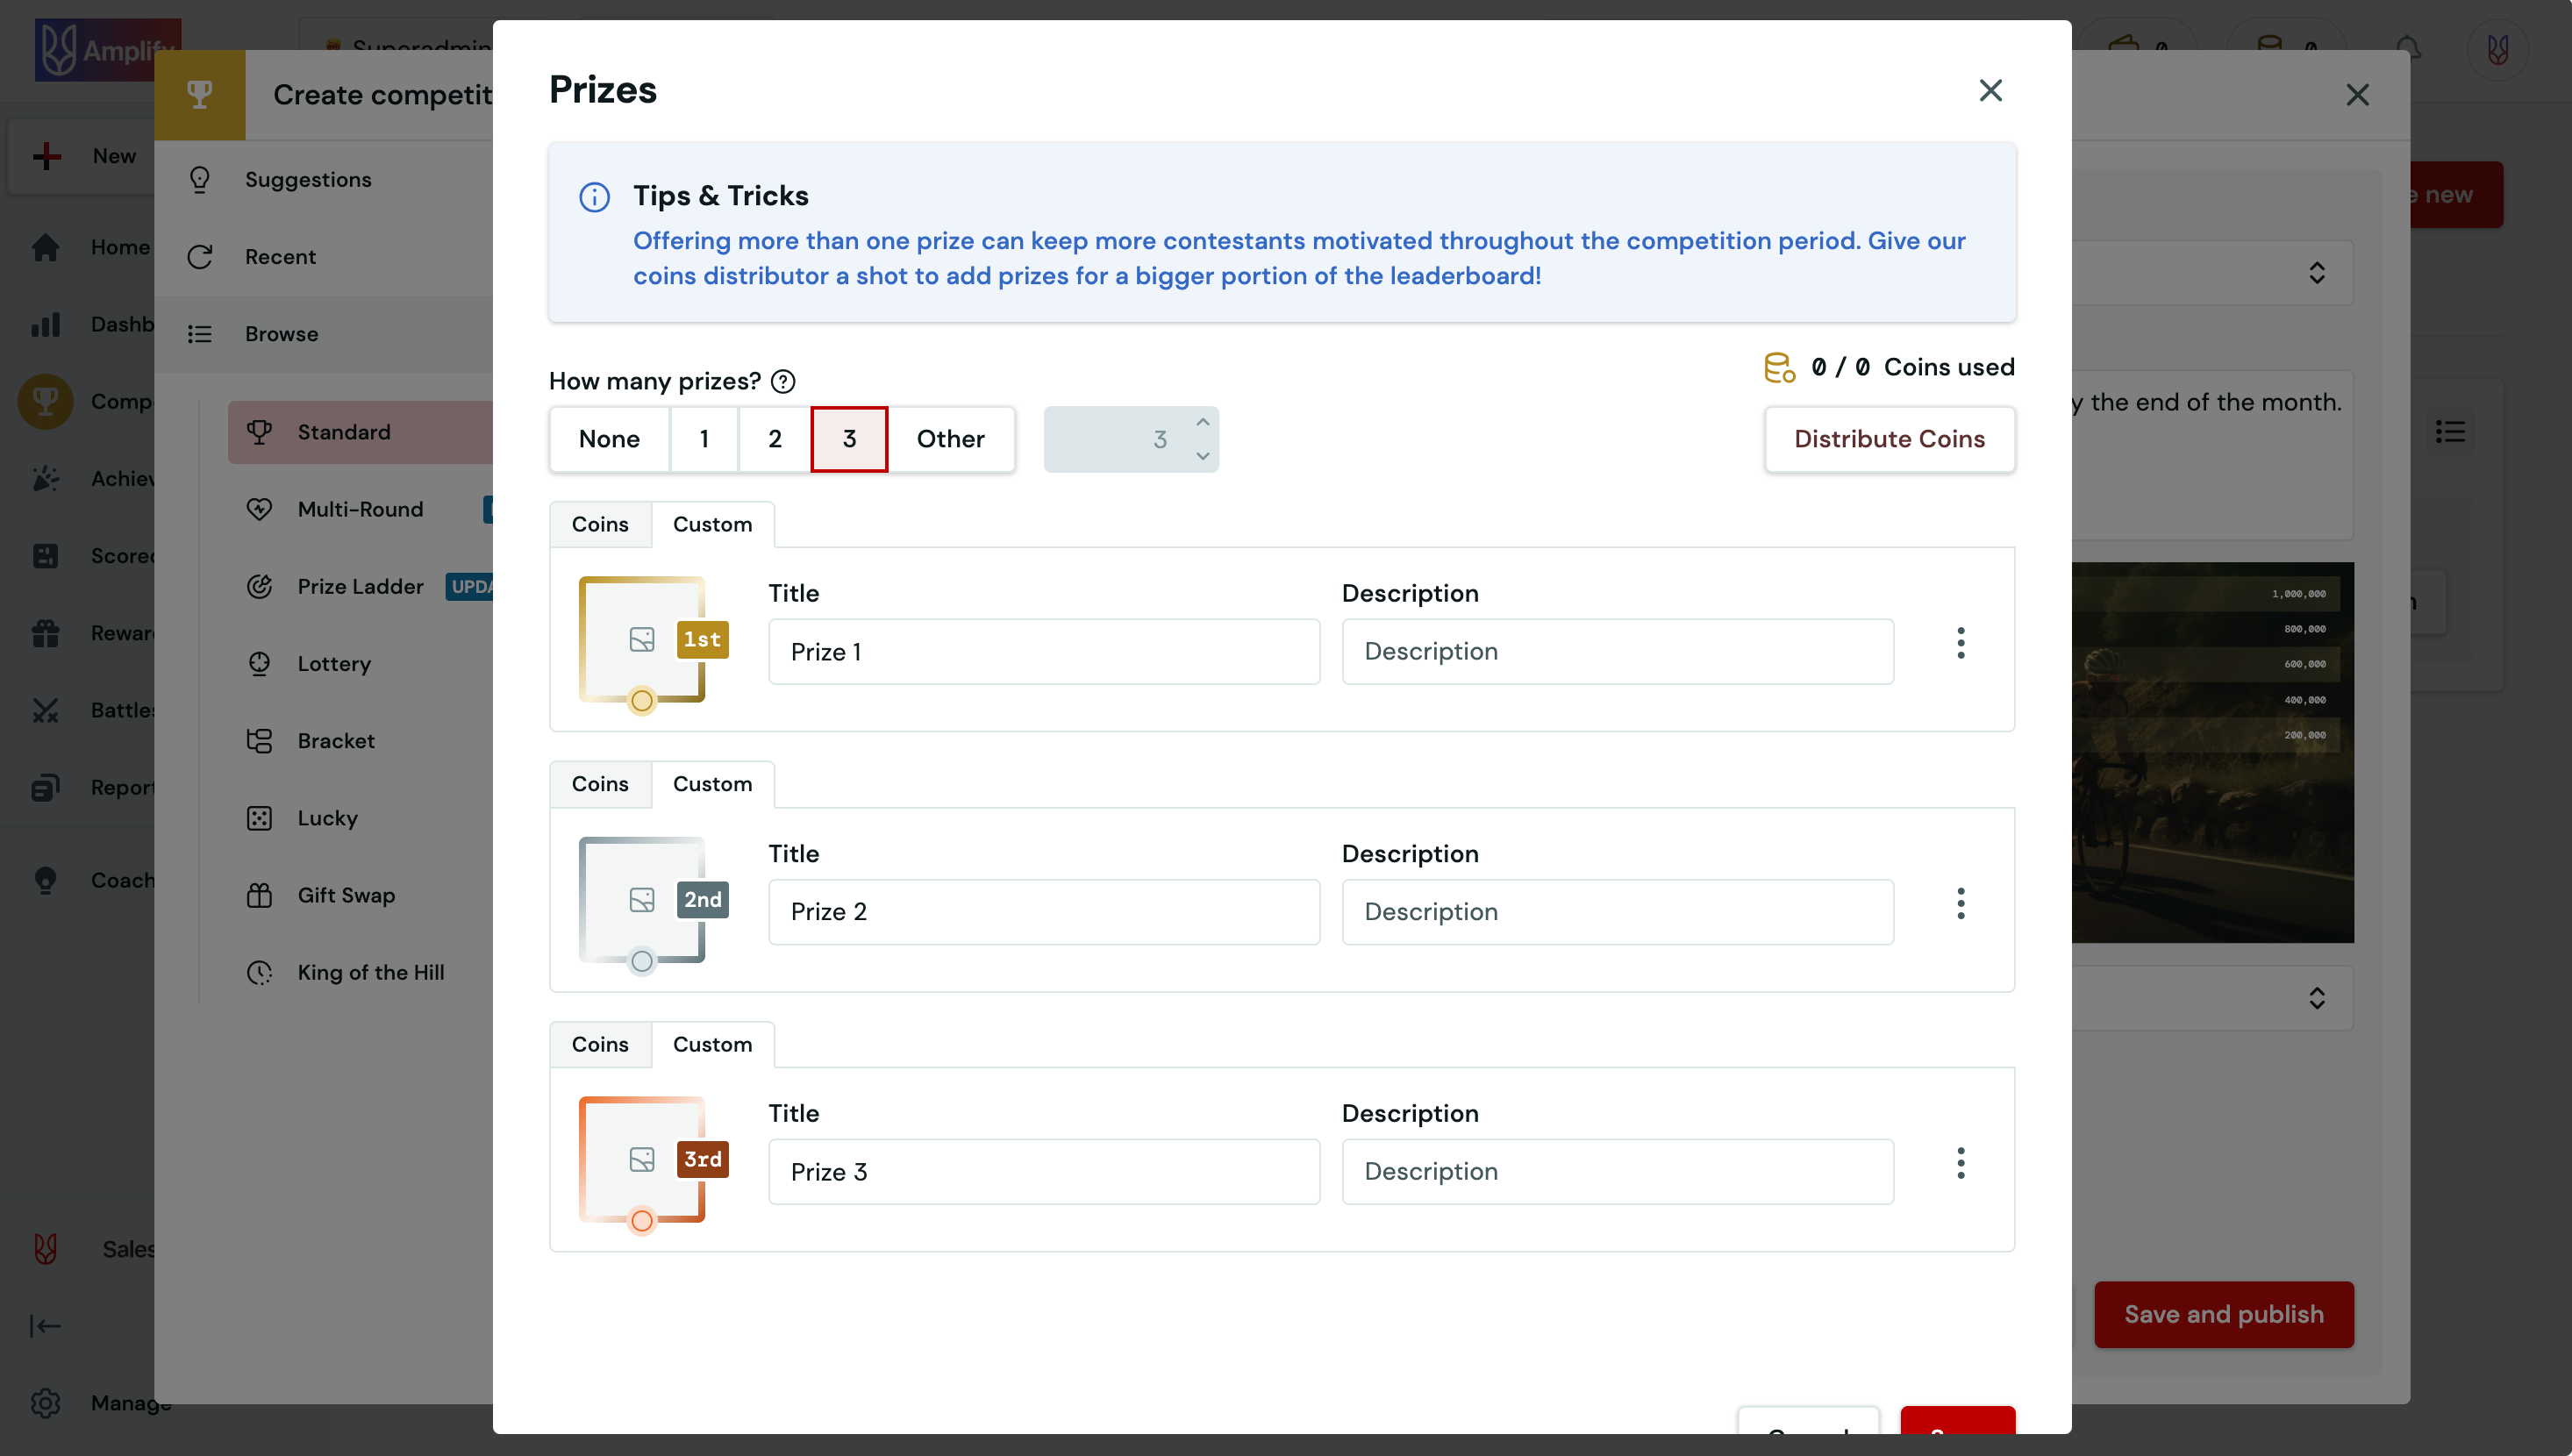The width and height of the screenshot is (2572, 1456).
Task: Click the 3rd prize image placeholder
Action: [642, 1159]
